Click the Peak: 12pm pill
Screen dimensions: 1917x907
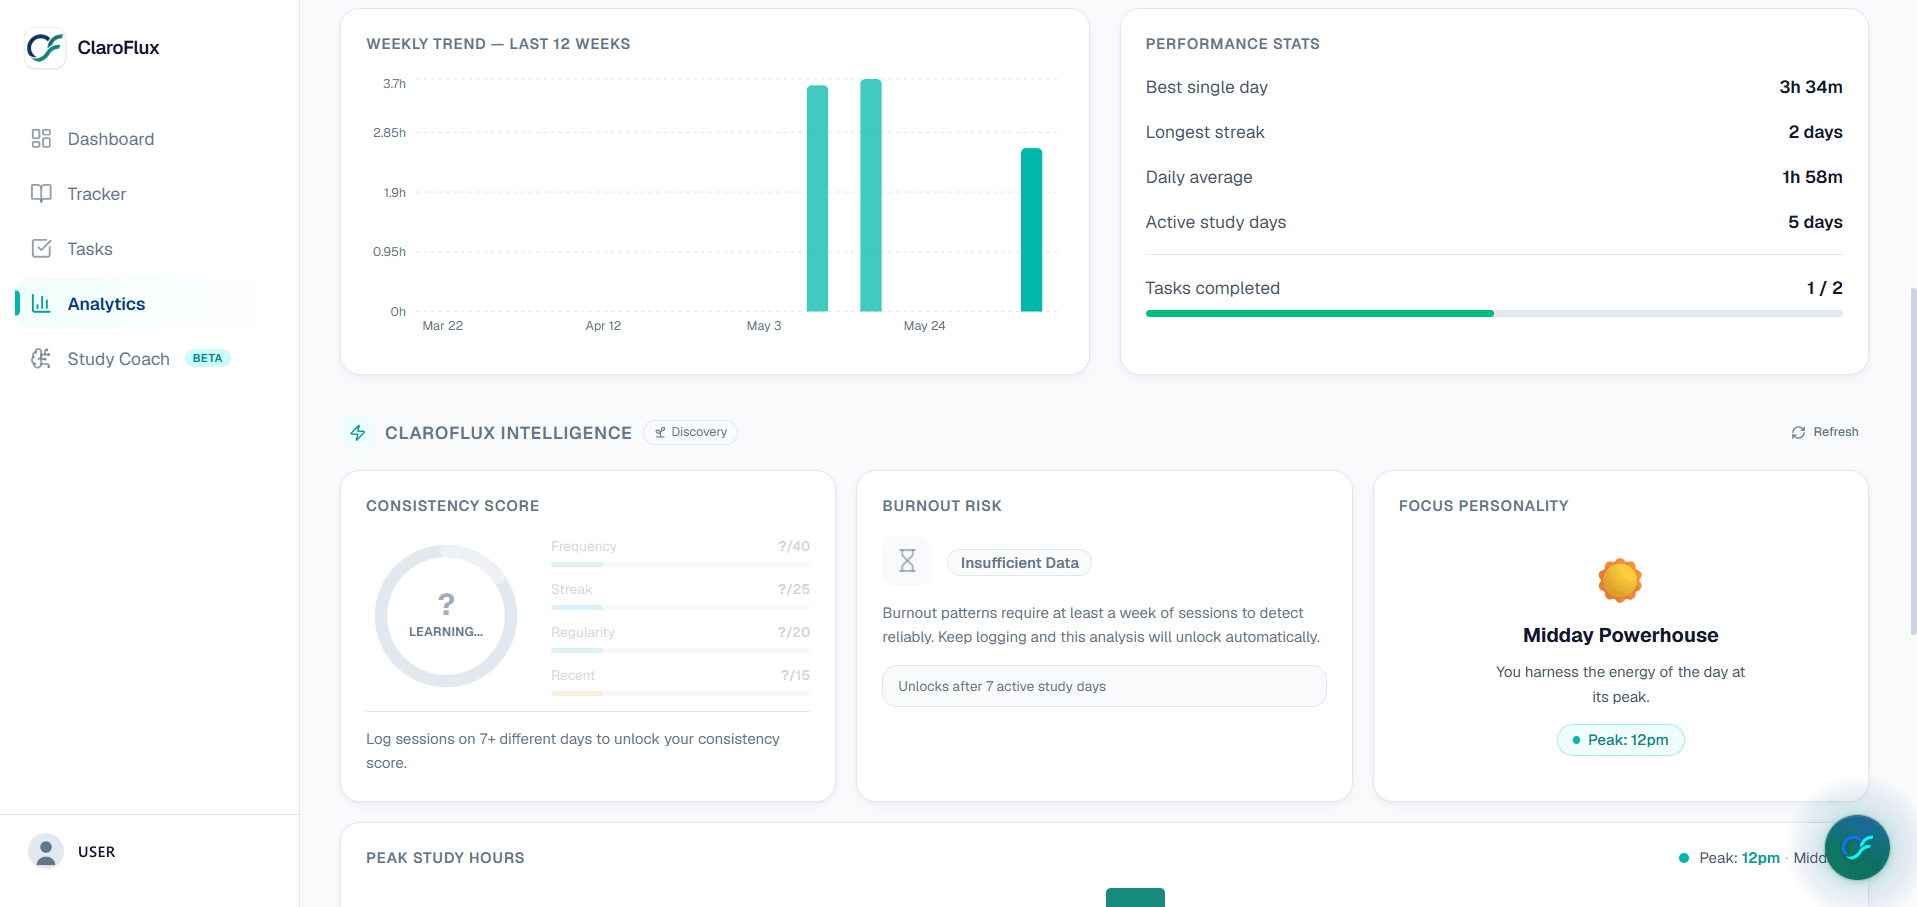point(1620,740)
